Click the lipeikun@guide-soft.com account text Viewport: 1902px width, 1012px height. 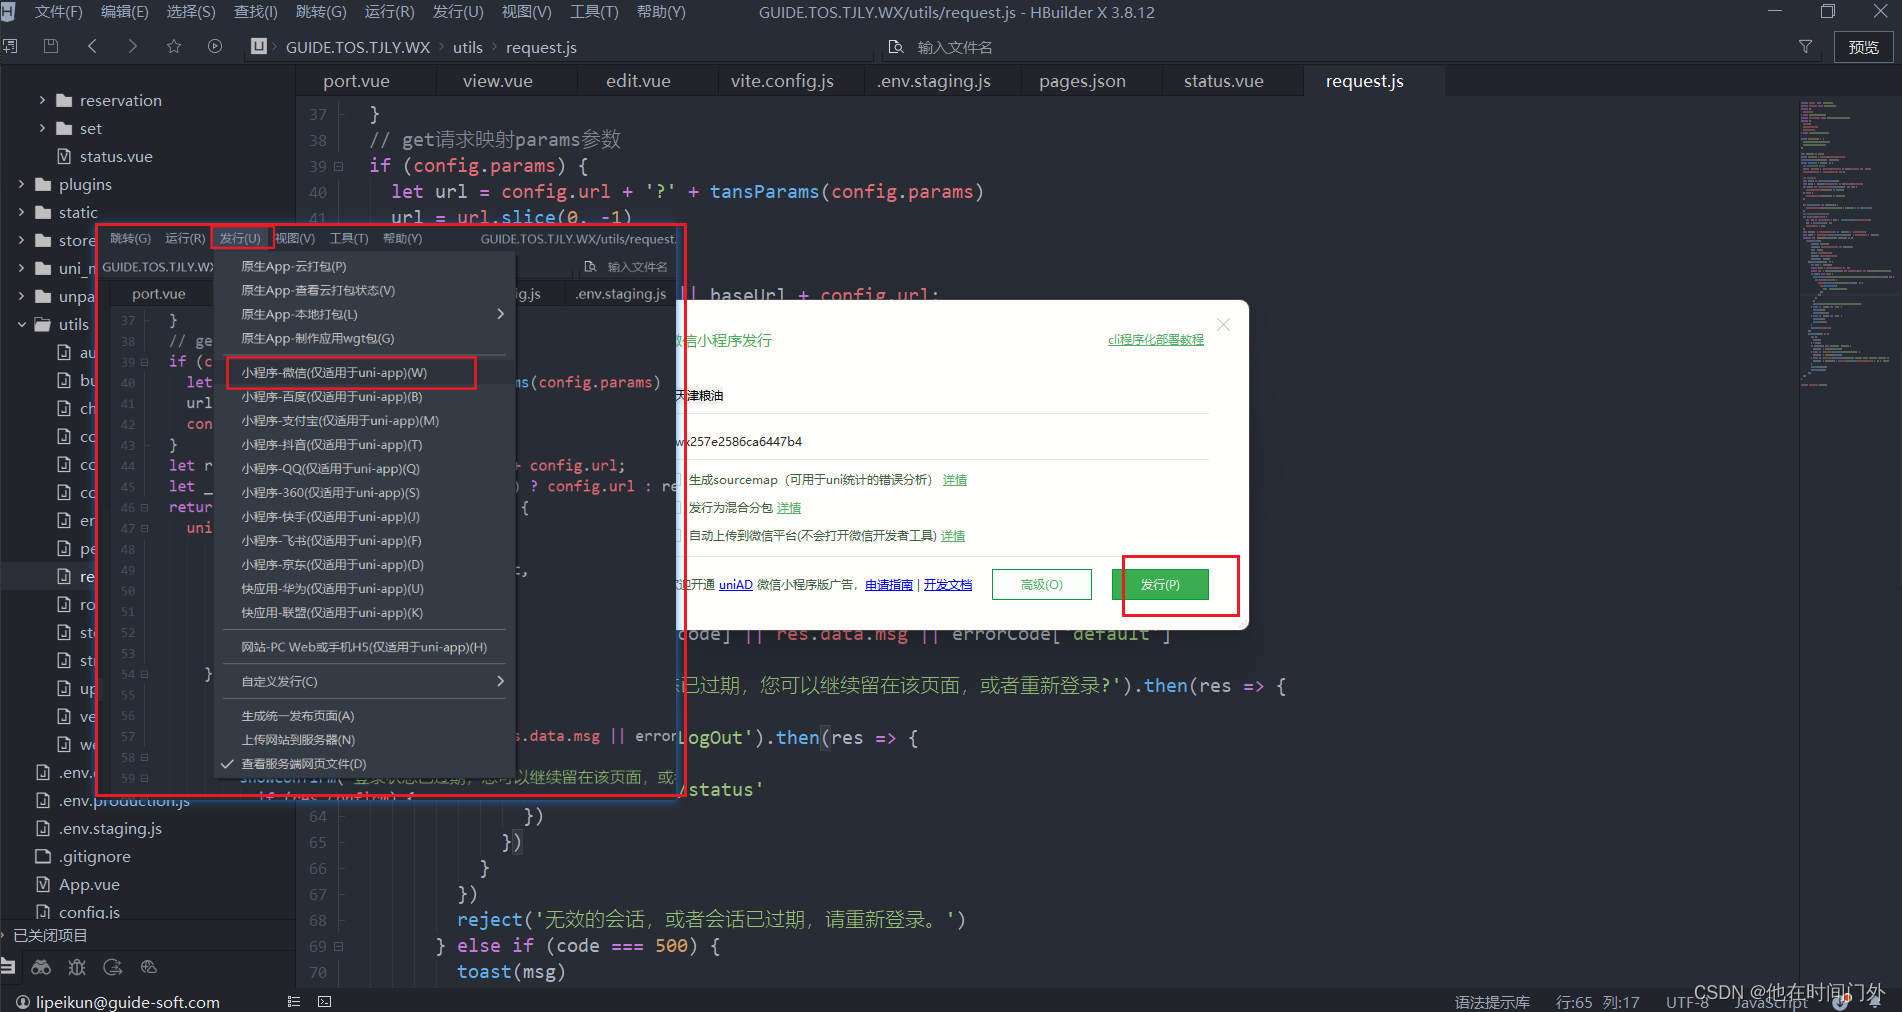pos(128,1001)
